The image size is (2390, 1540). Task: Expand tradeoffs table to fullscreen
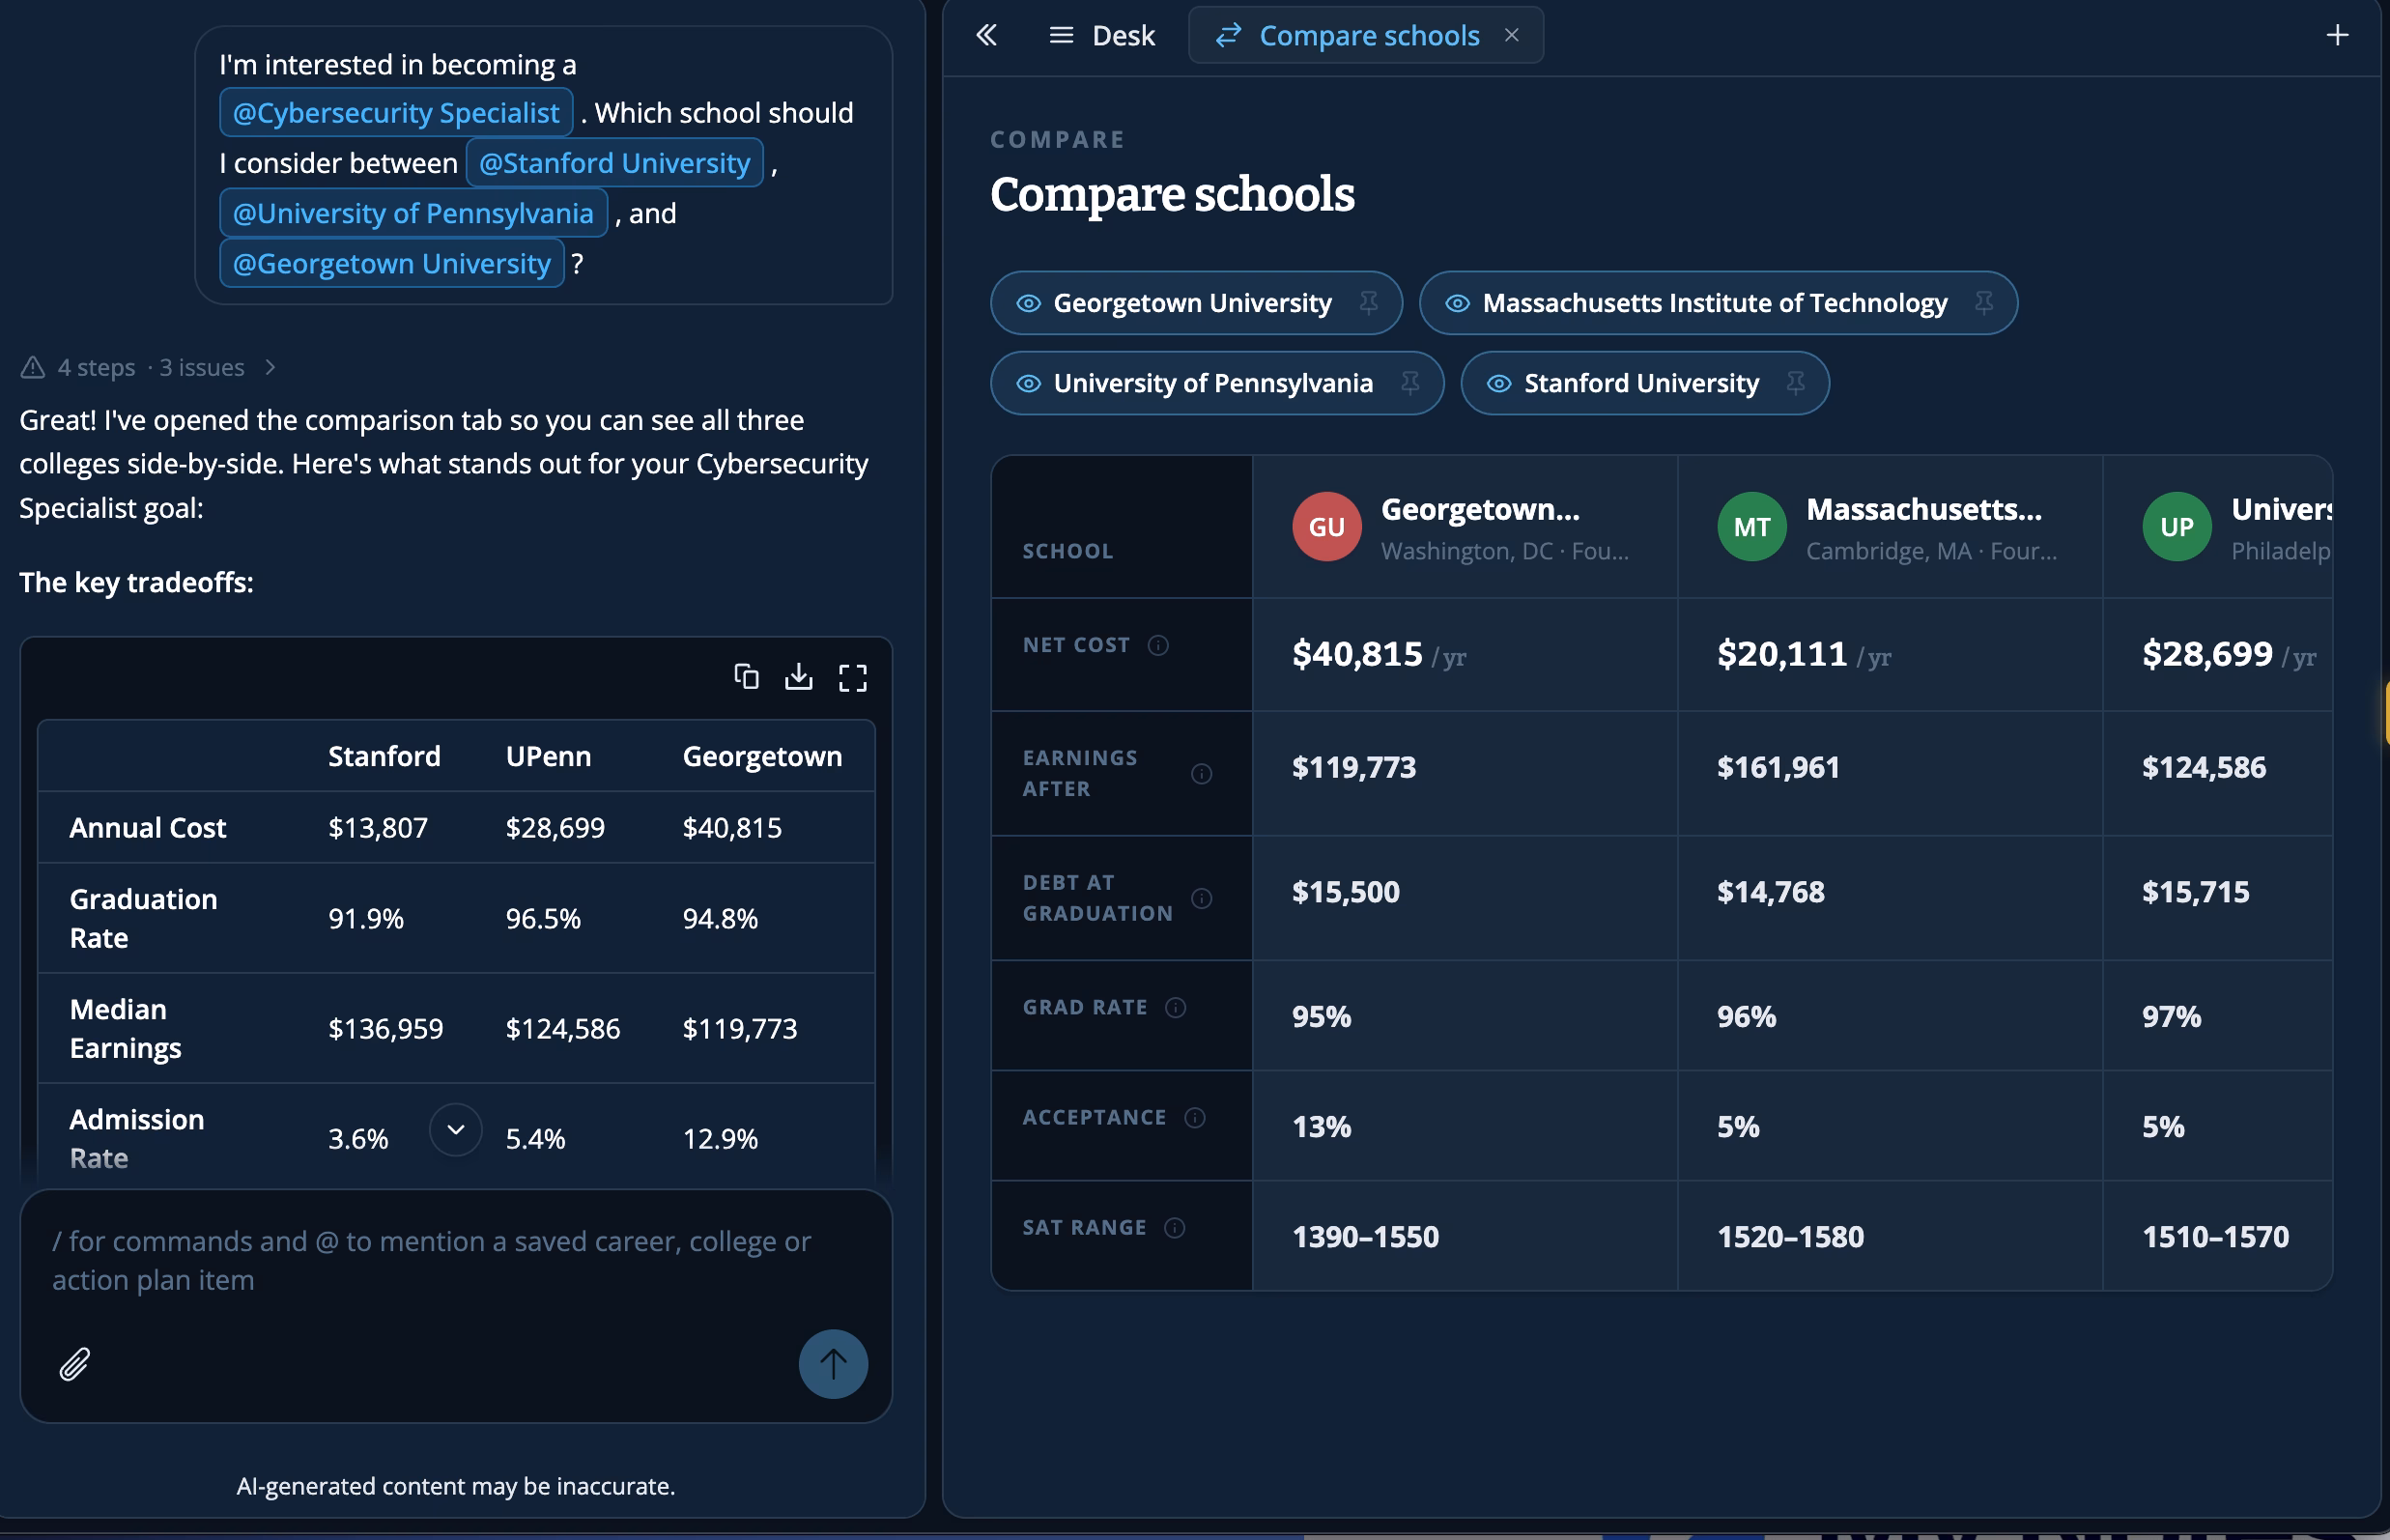tap(852, 677)
